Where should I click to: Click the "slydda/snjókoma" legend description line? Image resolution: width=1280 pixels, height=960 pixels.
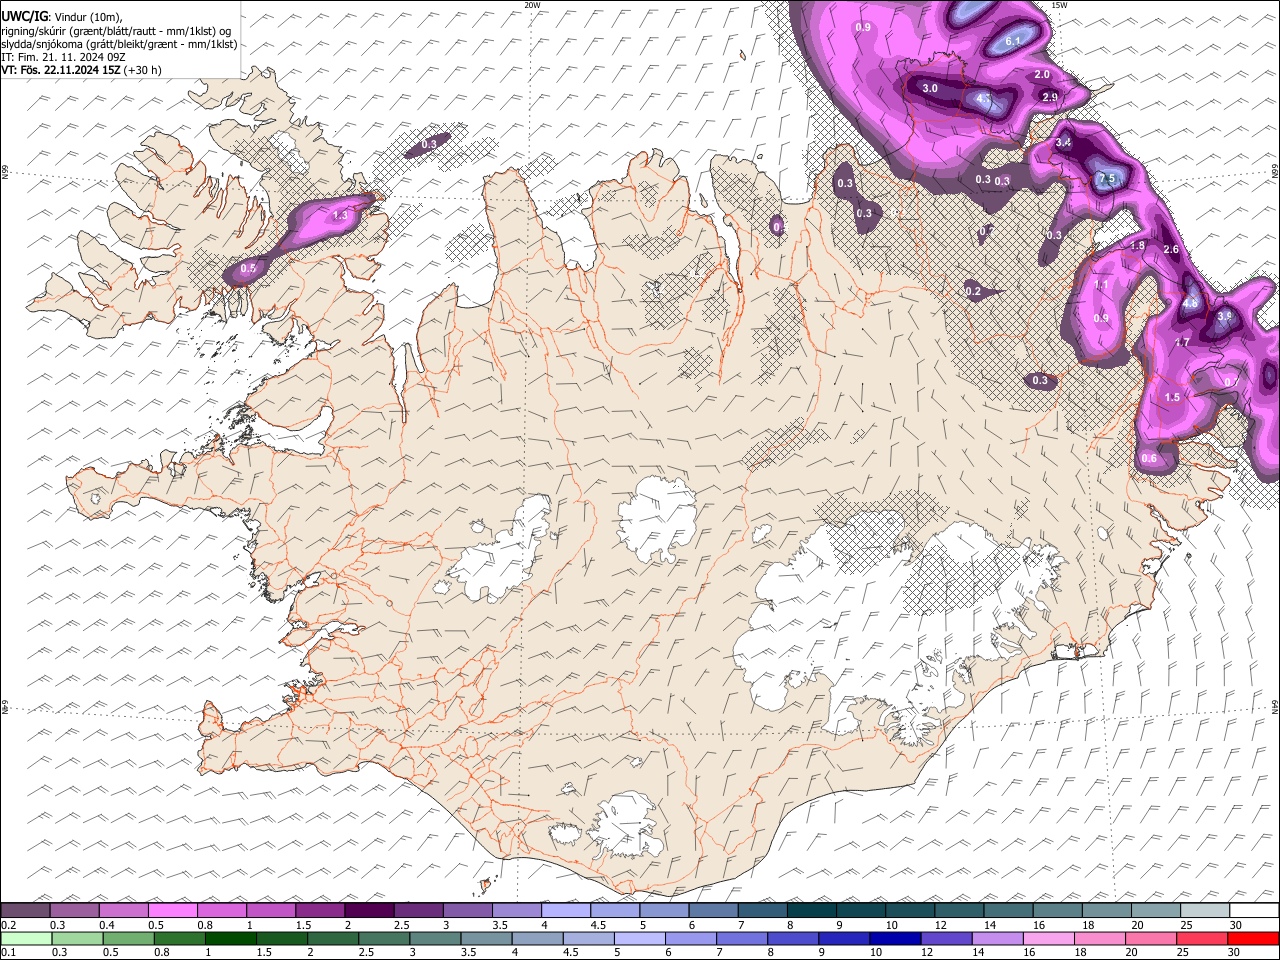119,44
